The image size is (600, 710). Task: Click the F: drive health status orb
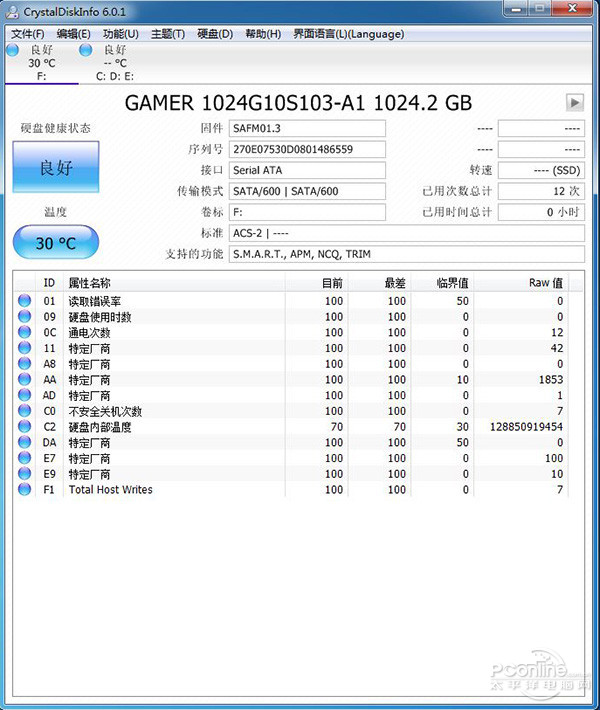point(12,50)
